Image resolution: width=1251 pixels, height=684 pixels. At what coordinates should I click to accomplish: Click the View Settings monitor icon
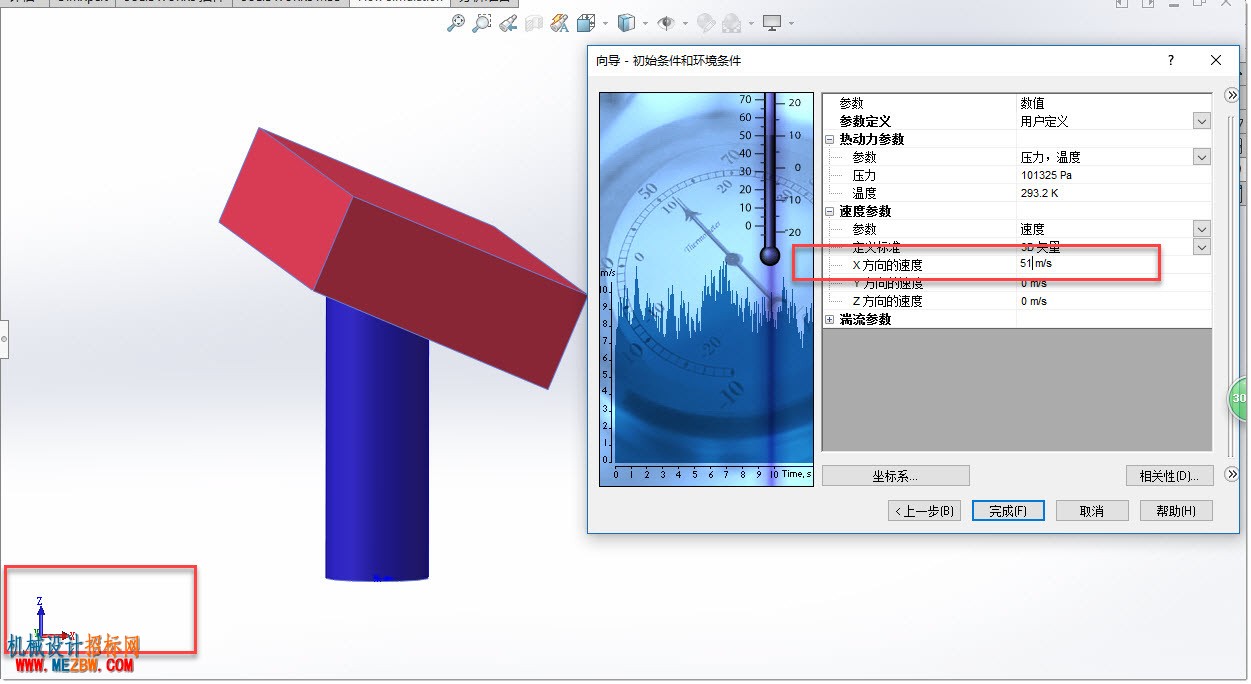pyautogui.click(x=772, y=22)
